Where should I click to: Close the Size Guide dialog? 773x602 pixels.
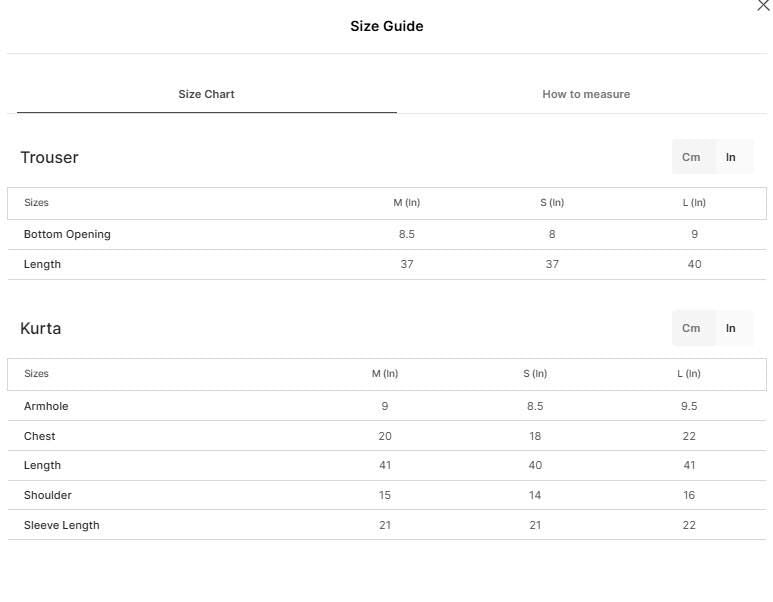pos(763,5)
